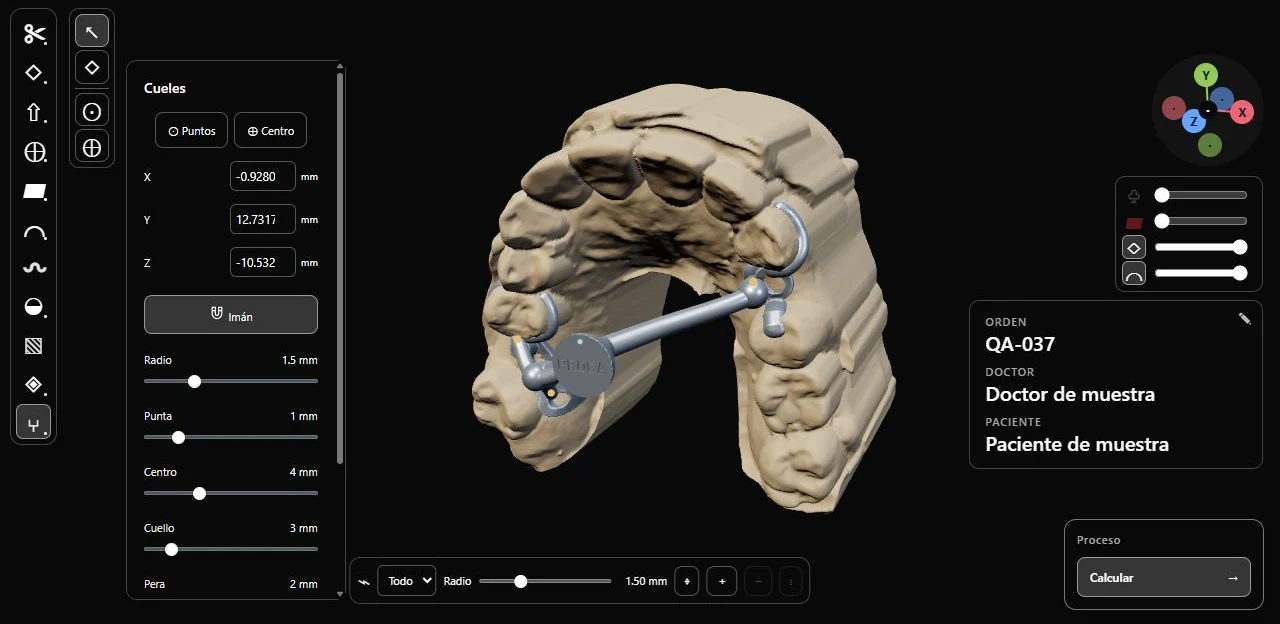The image size is (1280, 624).
Task: Select the arch curve tool in left toolbar
Action: tap(35, 231)
